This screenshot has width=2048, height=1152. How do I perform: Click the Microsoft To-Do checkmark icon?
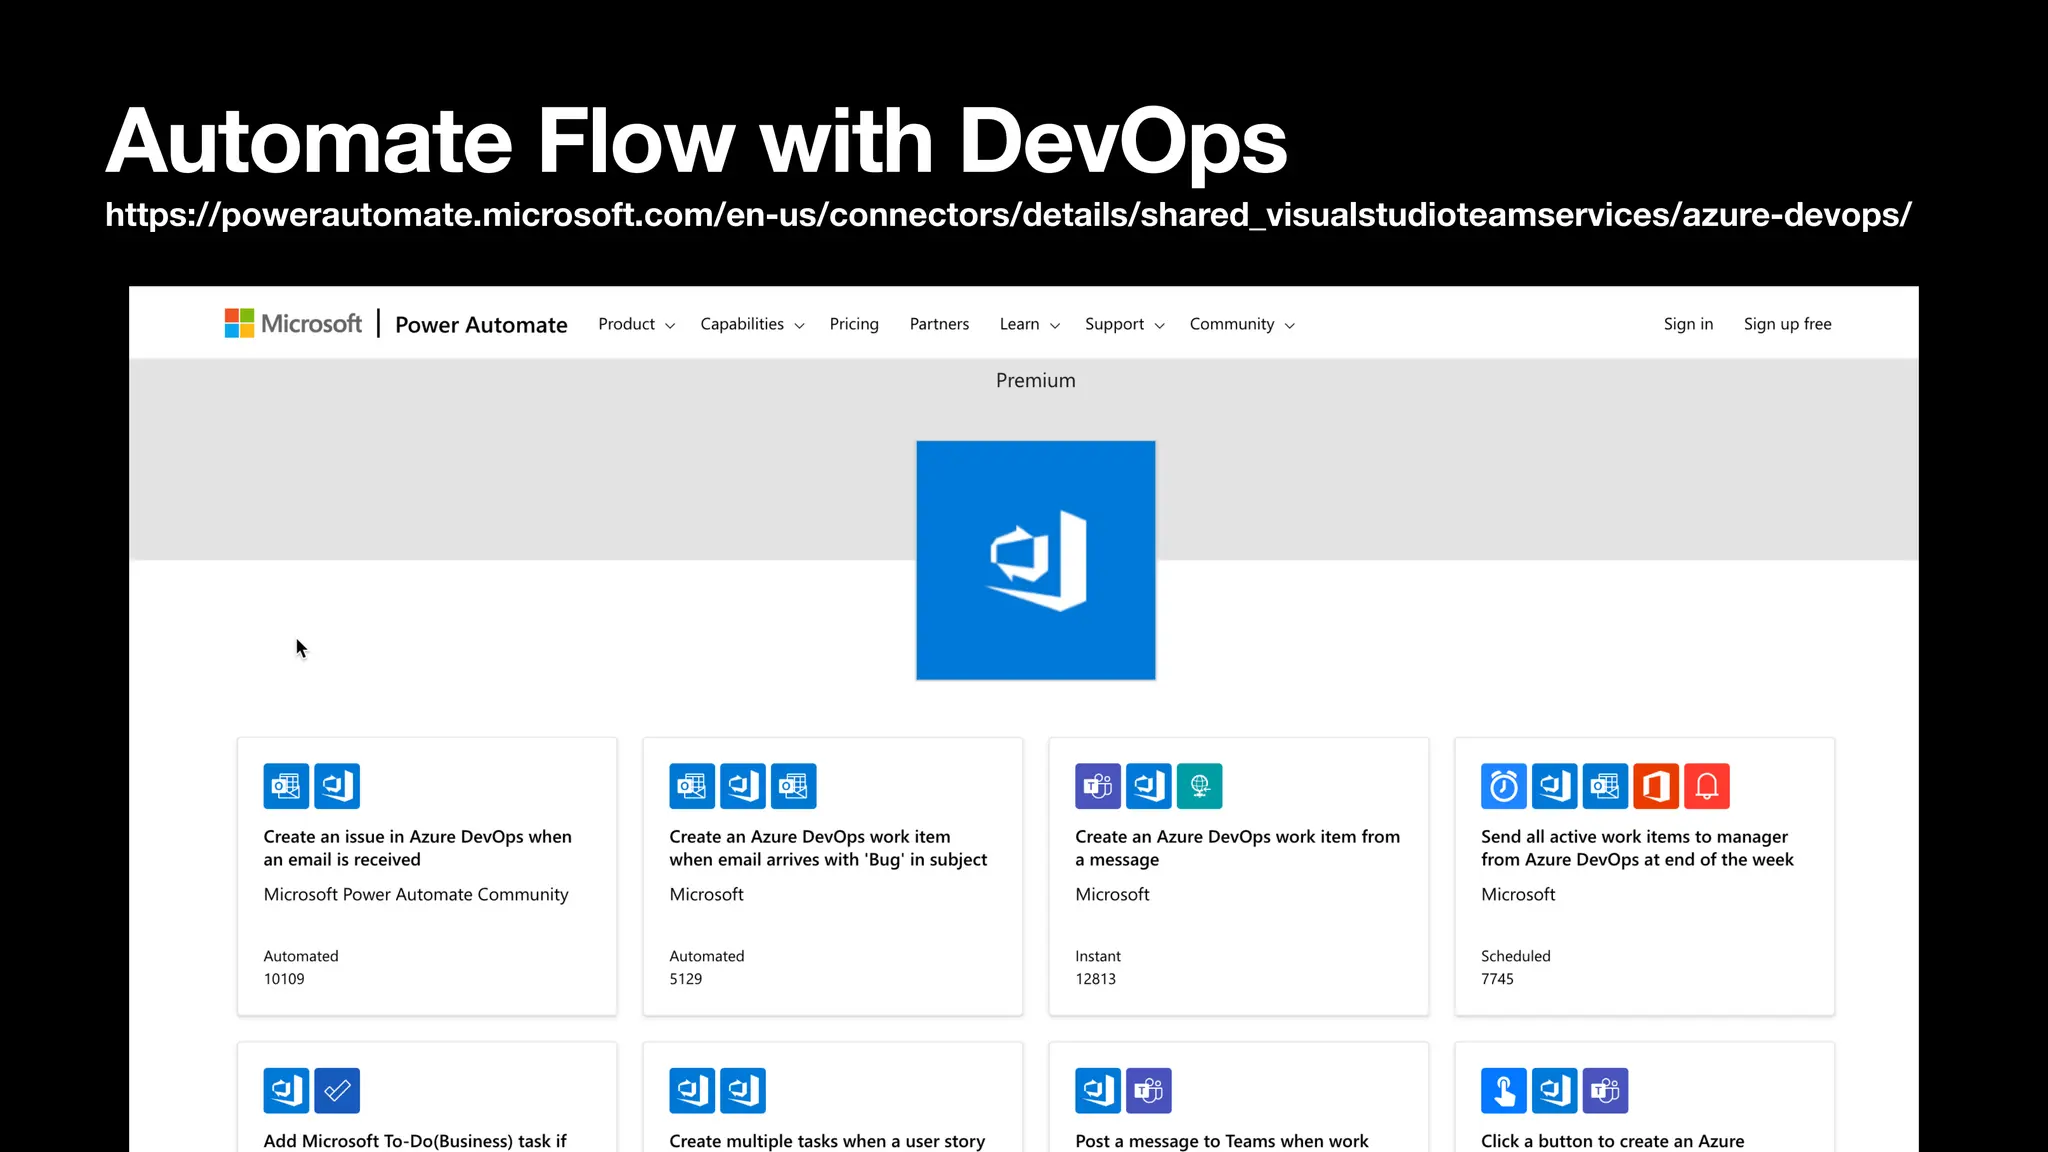click(337, 1090)
